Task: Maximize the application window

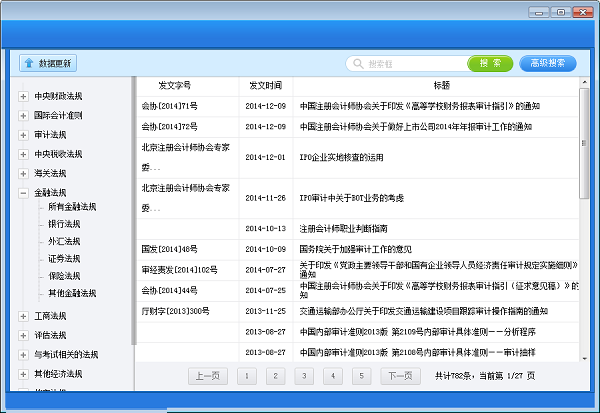Action: (561, 13)
